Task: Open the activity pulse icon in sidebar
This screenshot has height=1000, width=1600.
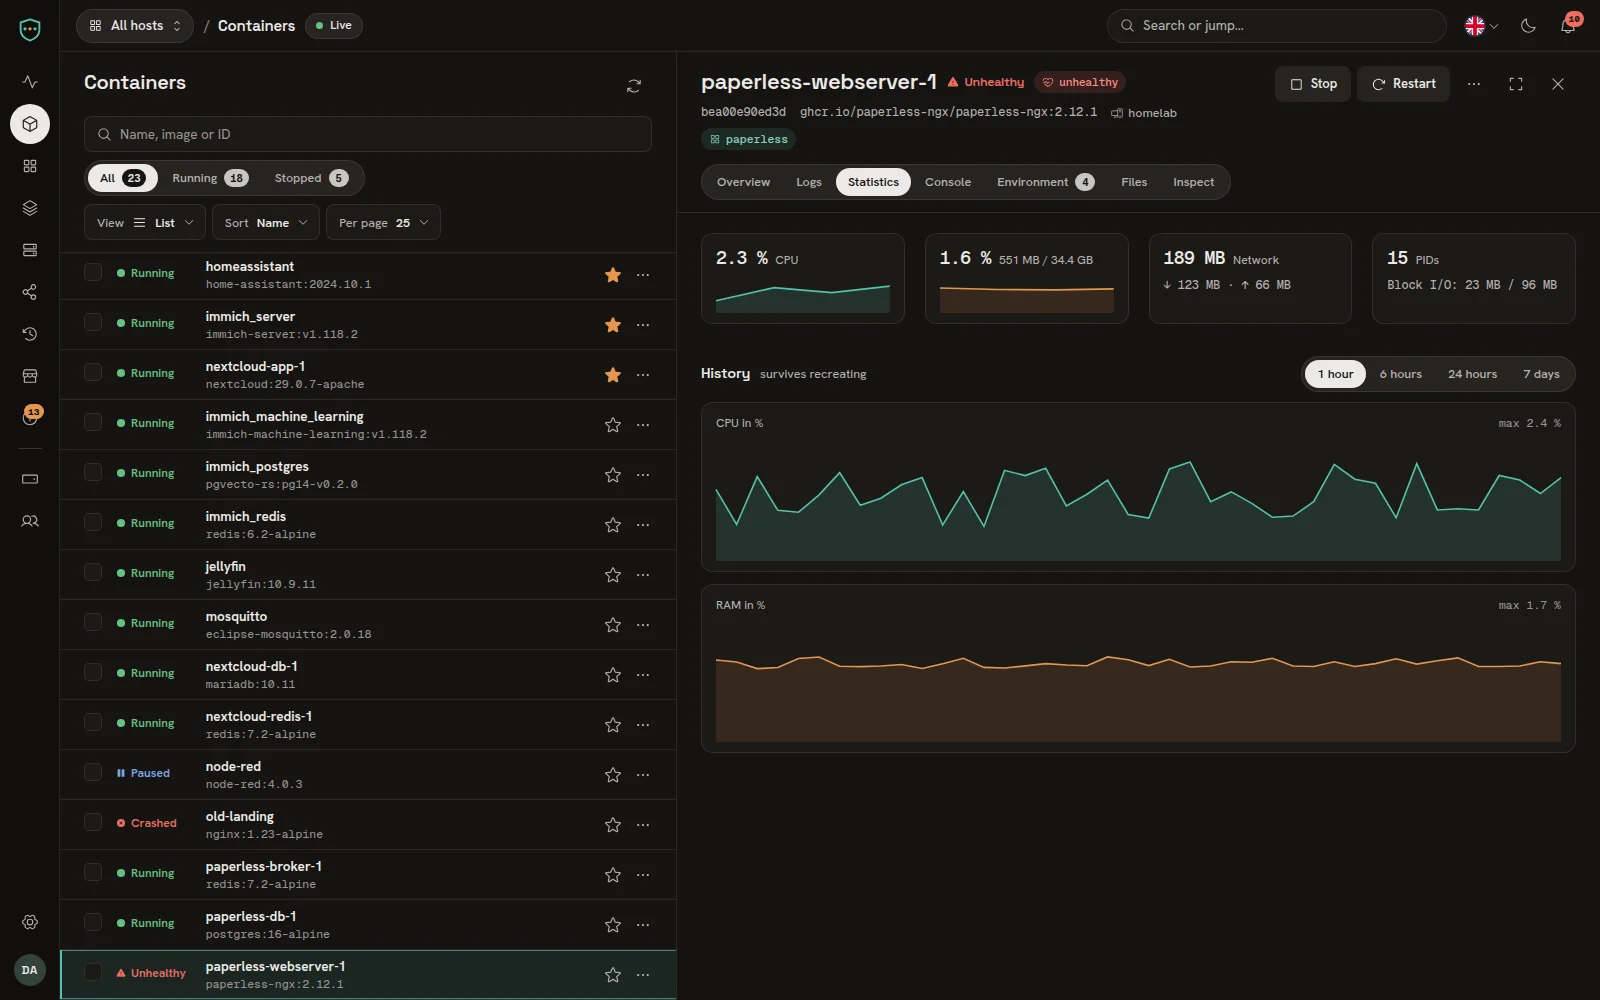Action: [30, 82]
